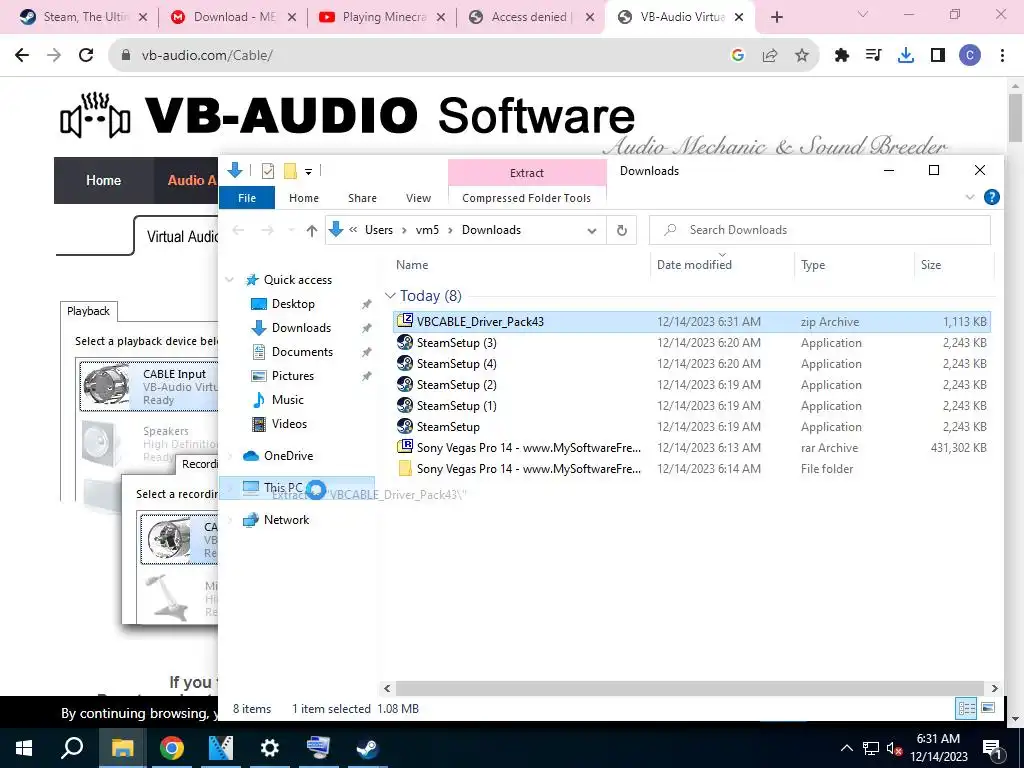
Task: Open Settings gear in taskbar
Action: (269, 748)
